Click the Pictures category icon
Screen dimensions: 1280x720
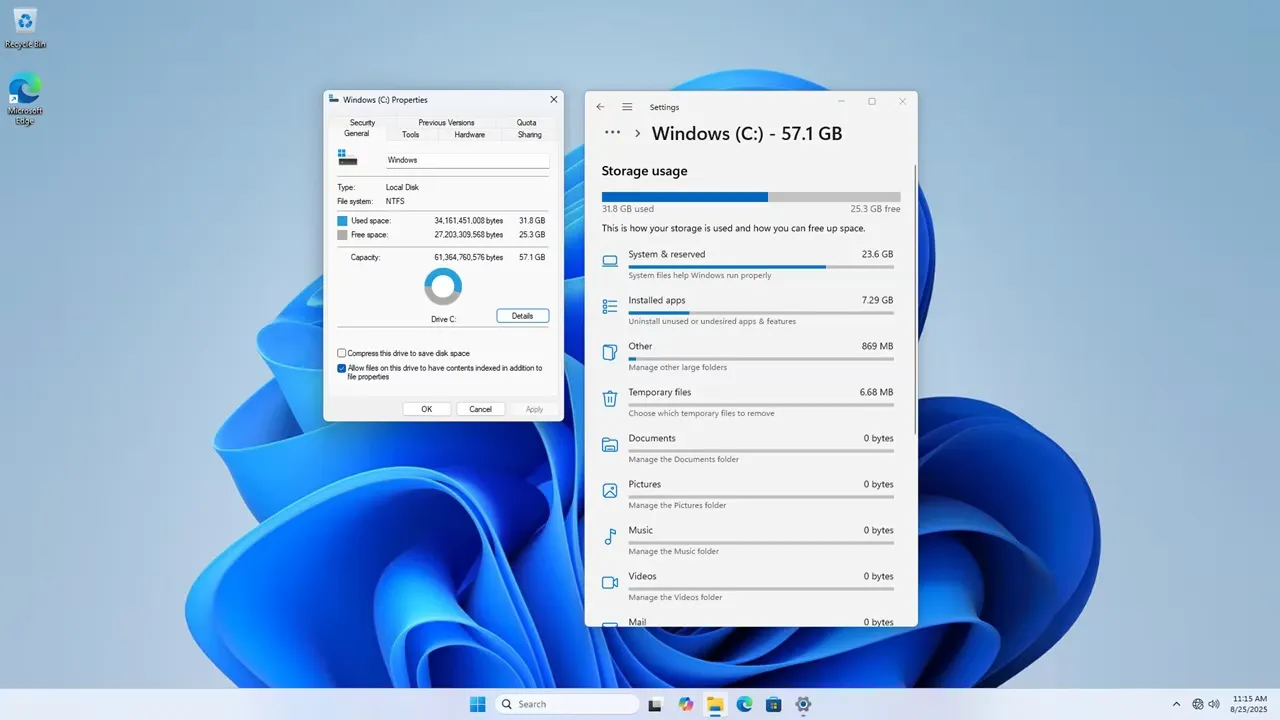tap(610, 491)
